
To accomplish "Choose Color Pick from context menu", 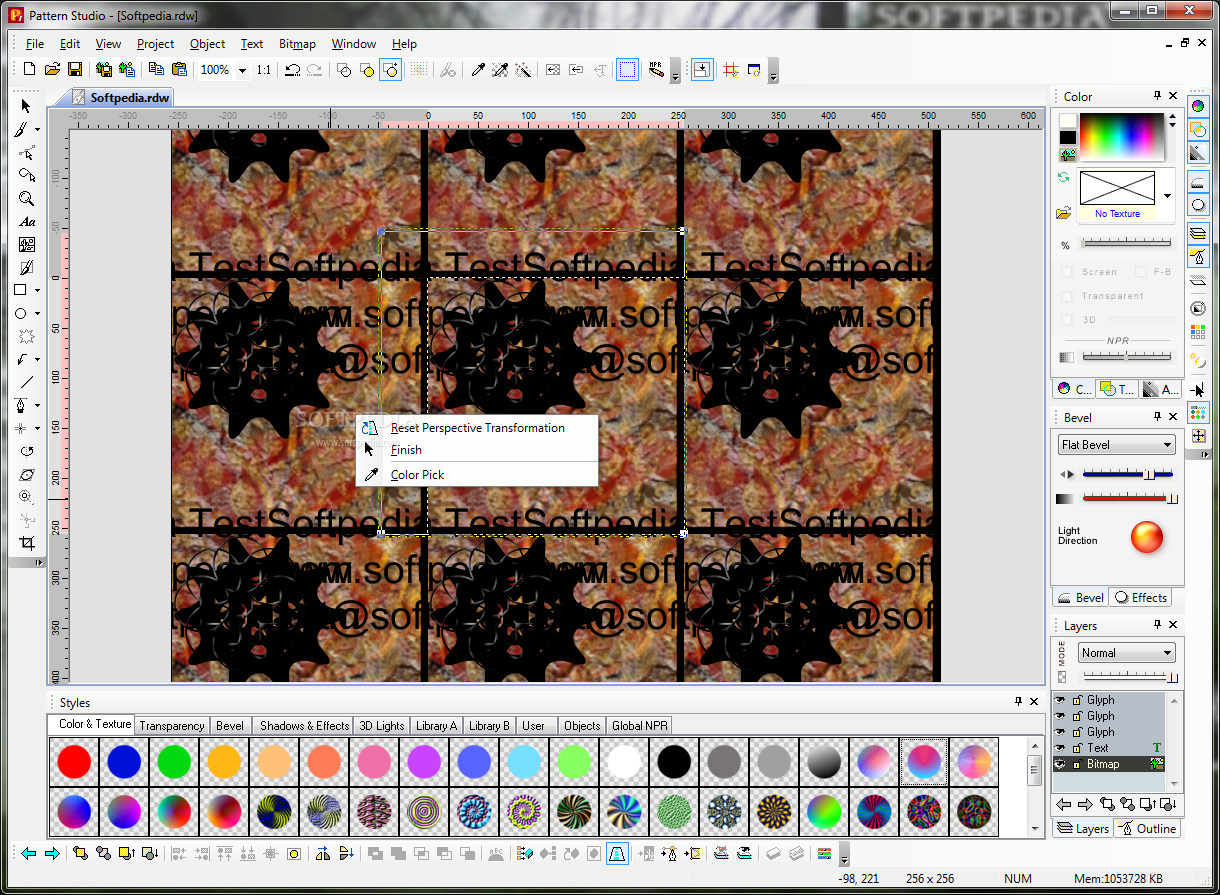I will [x=477, y=475].
